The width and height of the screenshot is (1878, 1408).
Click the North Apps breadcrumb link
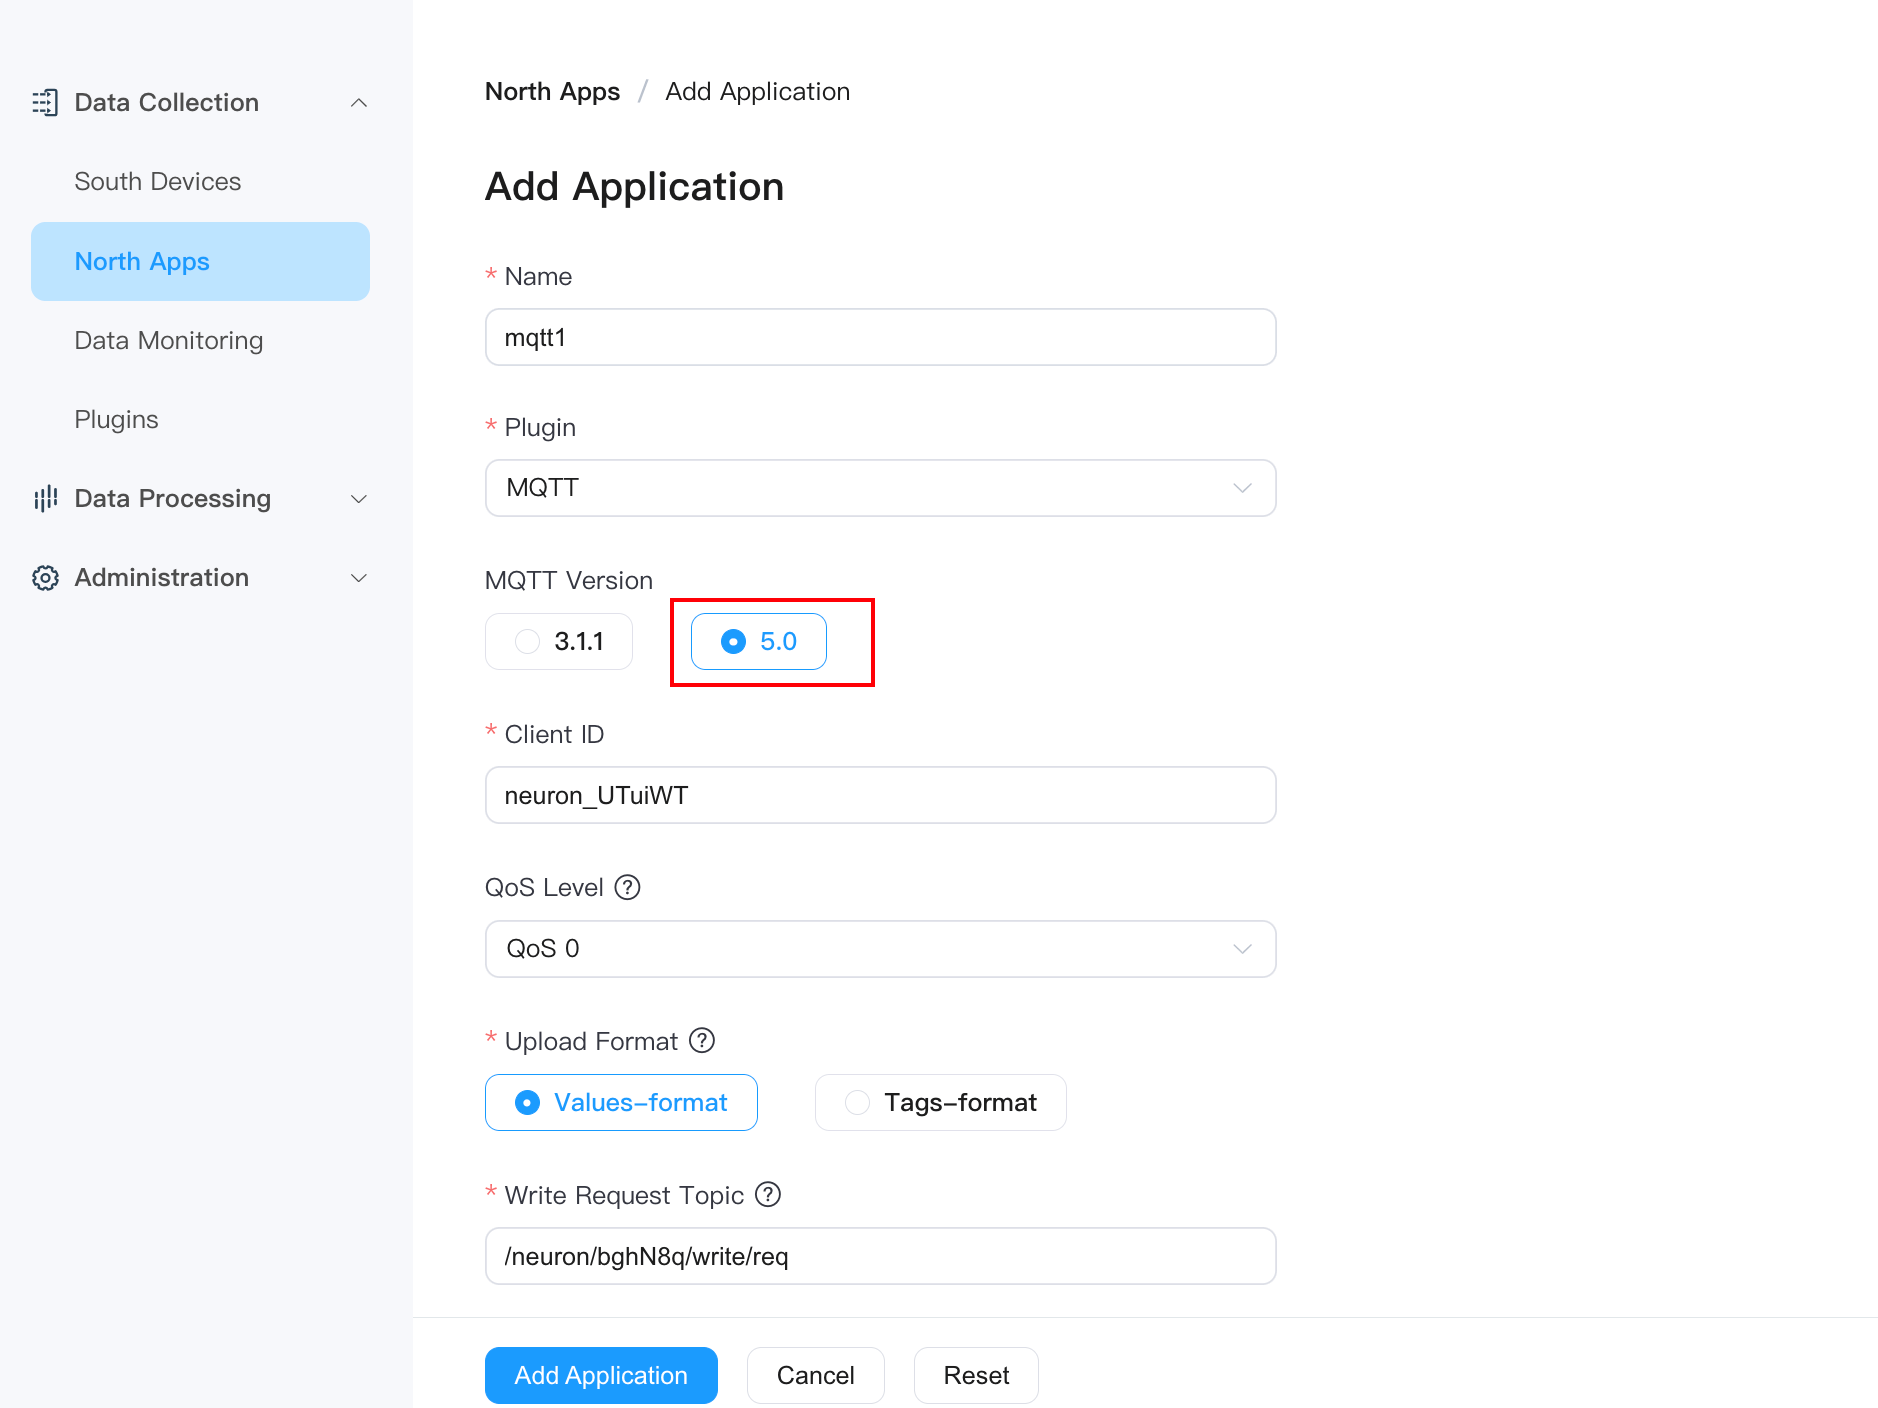tap(552, 91)
